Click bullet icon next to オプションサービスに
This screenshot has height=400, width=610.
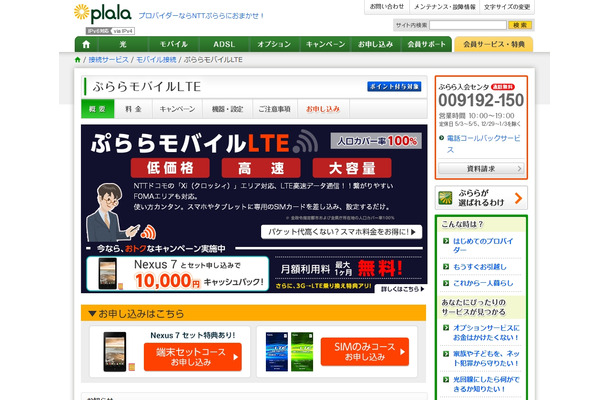coord(446,328)
